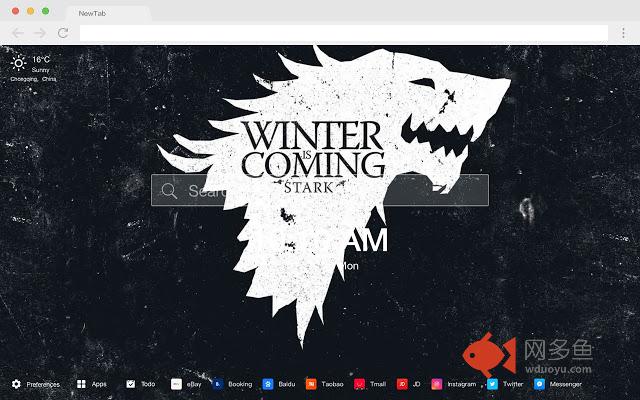Click the JD link text
Screen dimensions: 640x400
click(416, 384)
